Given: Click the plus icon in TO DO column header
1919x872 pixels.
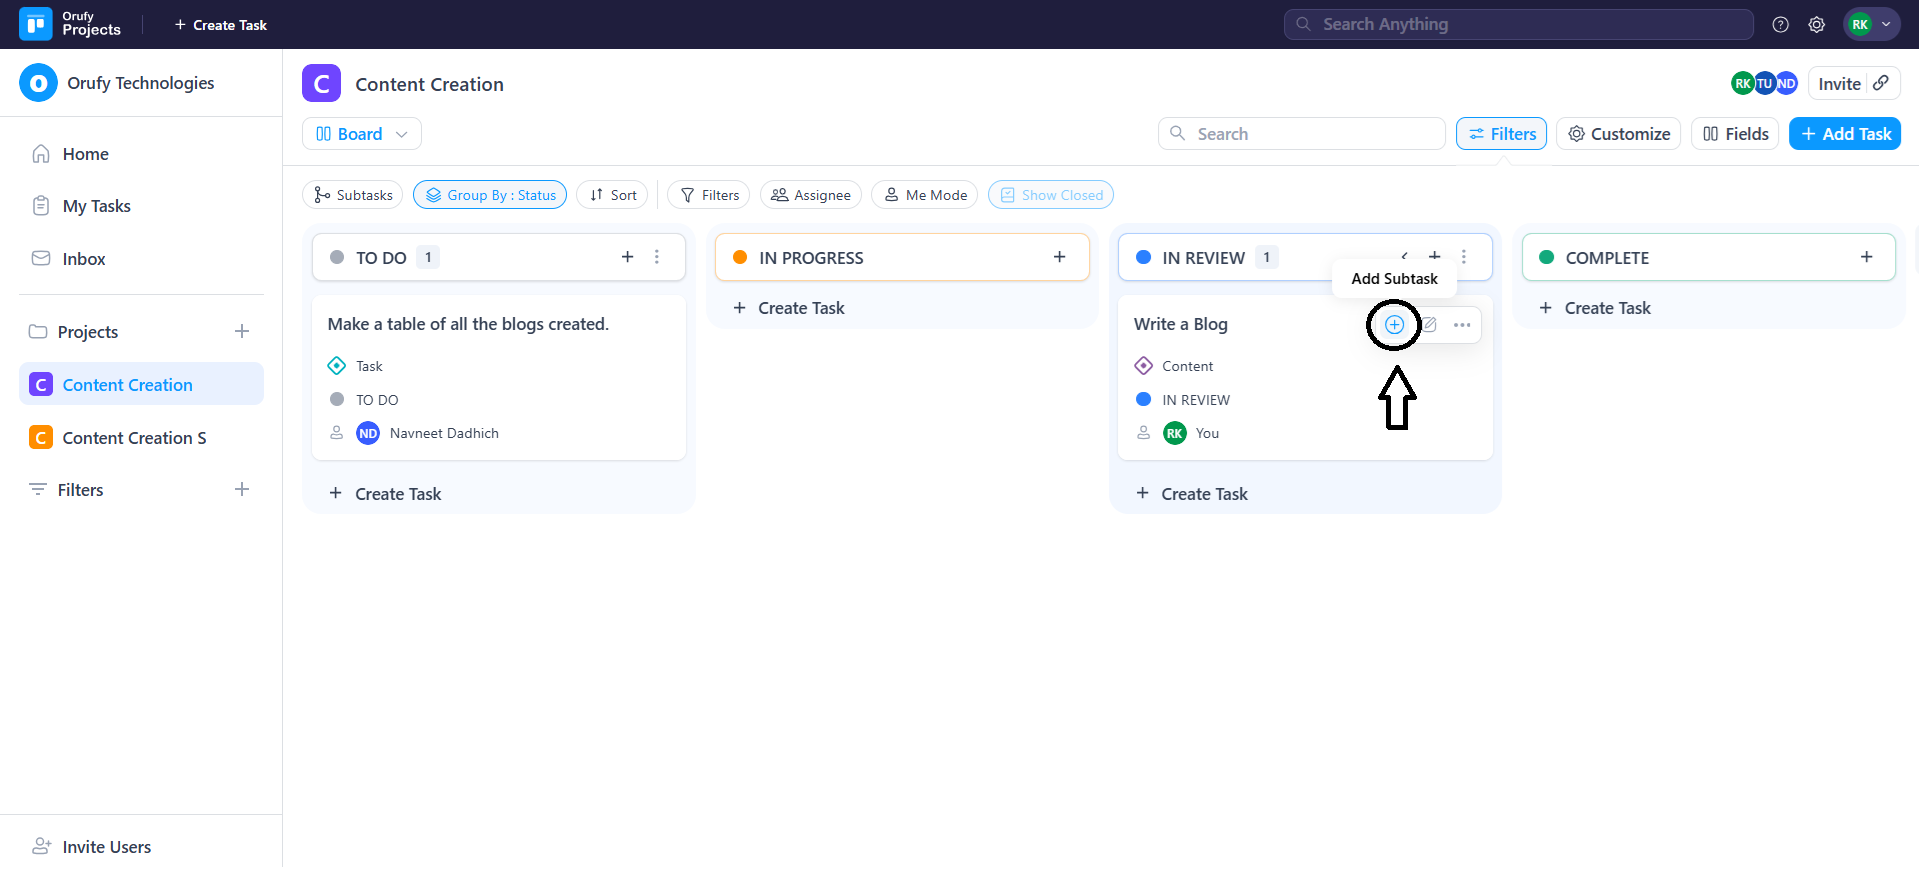Looking at the screenshot, I should pyautogui.click(x=628, y=257).
